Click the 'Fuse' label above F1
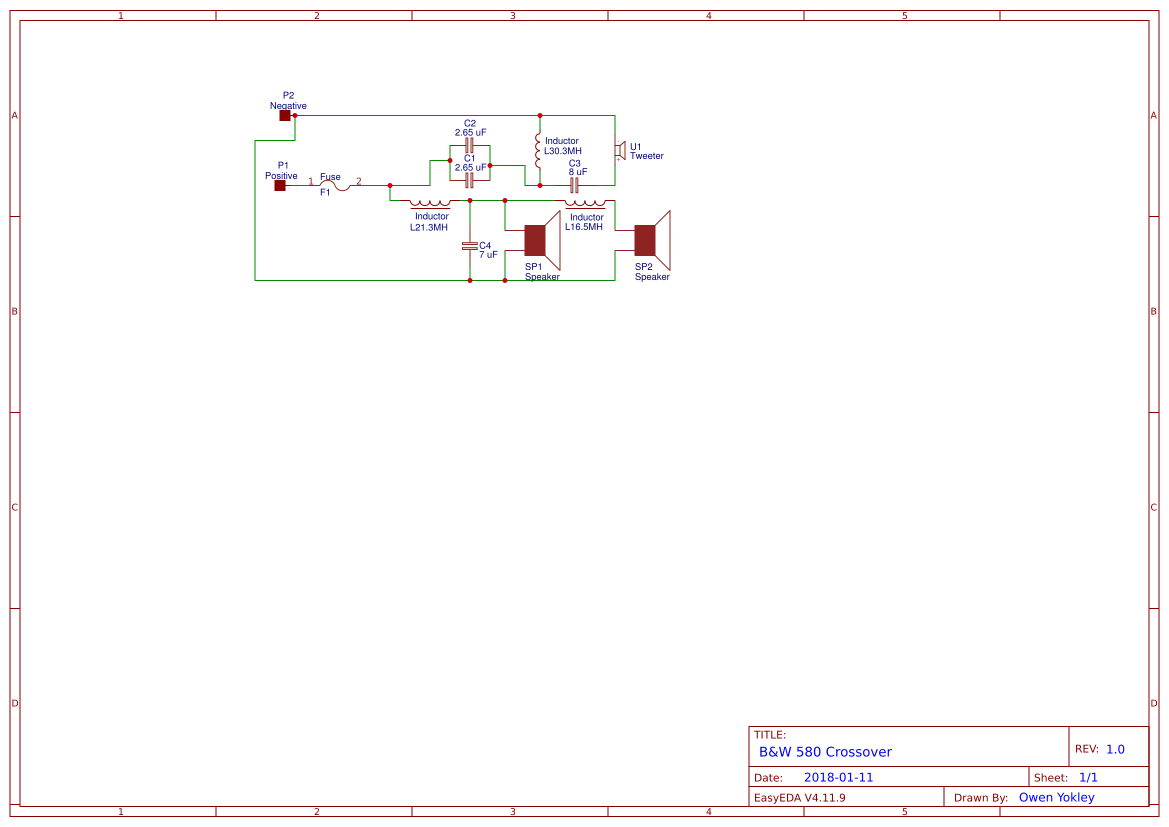The height and width of the screenshot is (827, 1169). (x=330, y=177)
